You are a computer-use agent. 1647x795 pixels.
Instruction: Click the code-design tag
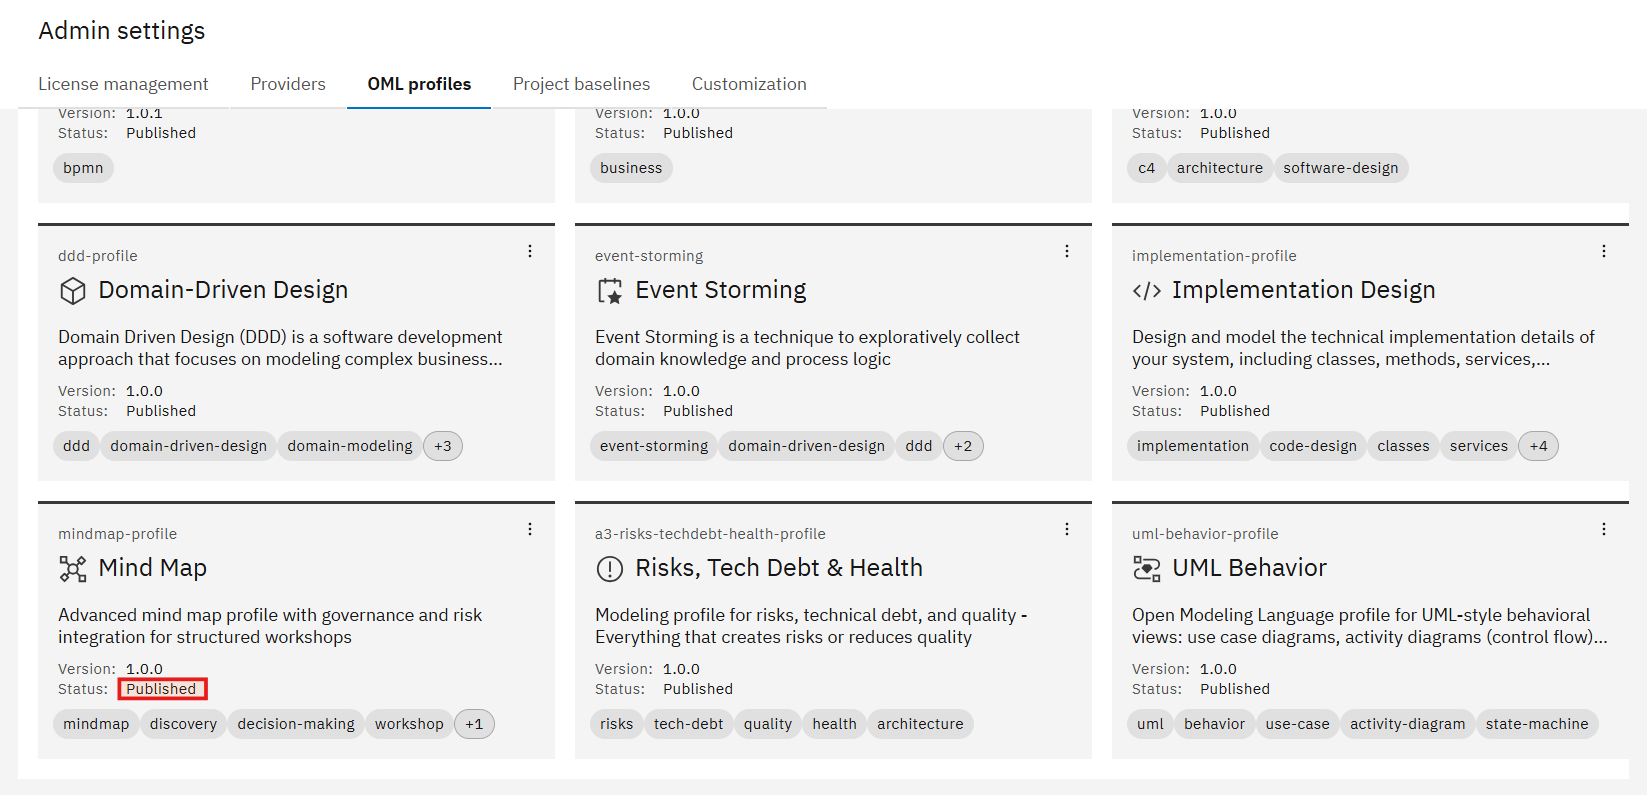[x=1313, y=446]
